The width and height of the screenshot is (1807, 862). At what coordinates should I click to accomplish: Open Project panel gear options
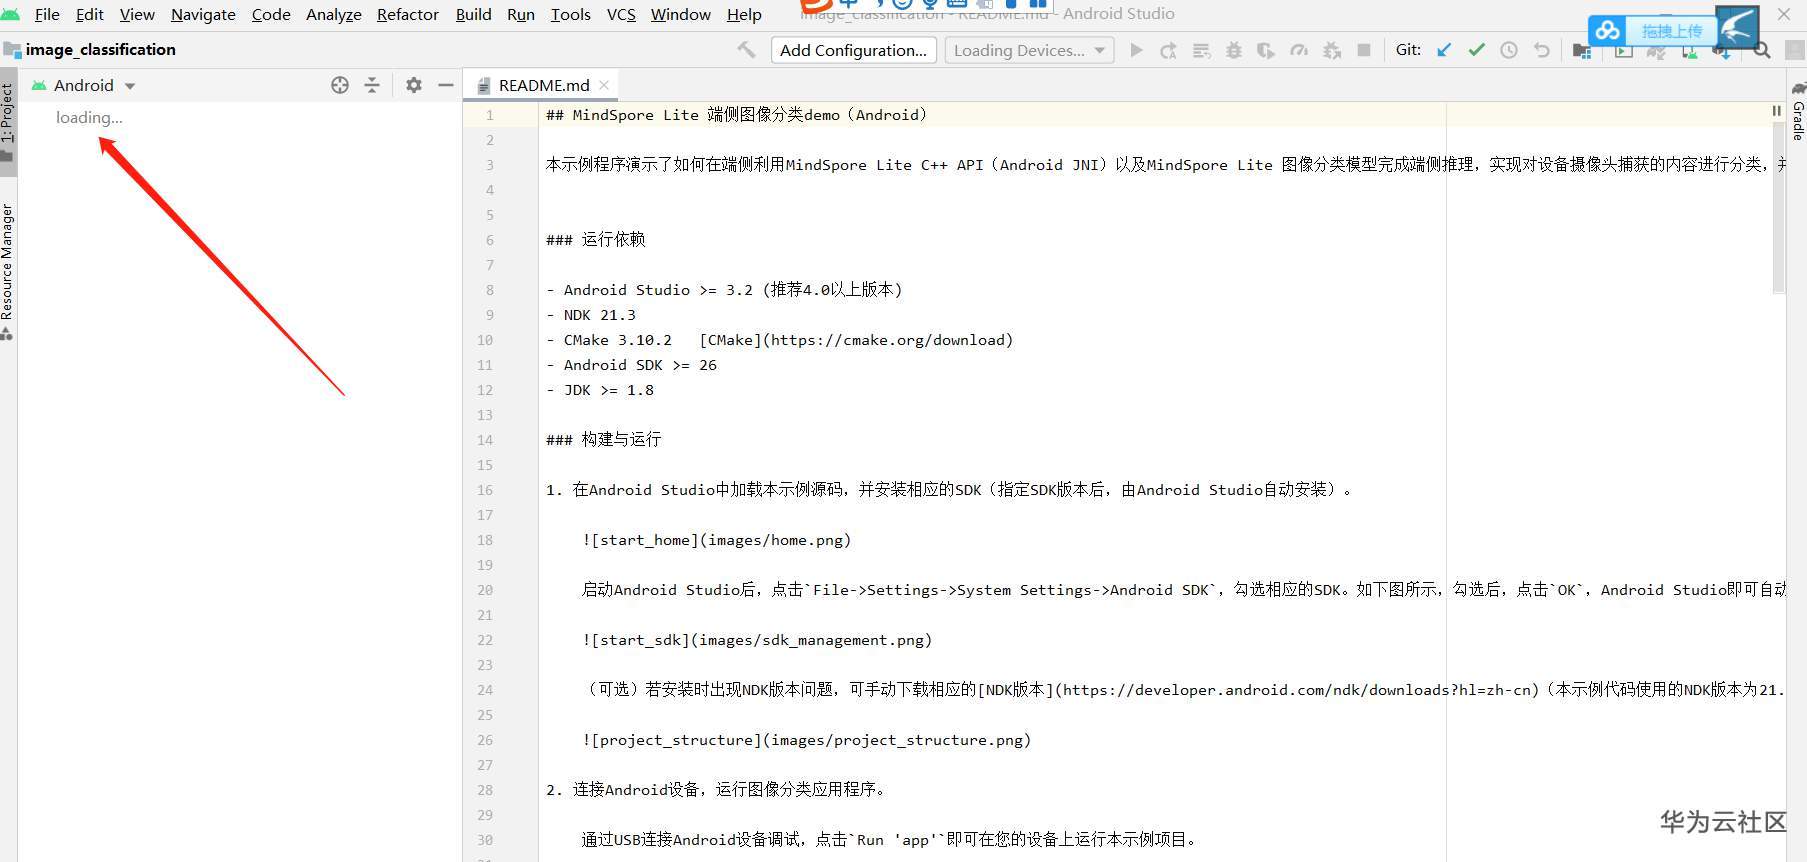pyautogui.click(x=414, y=85)
